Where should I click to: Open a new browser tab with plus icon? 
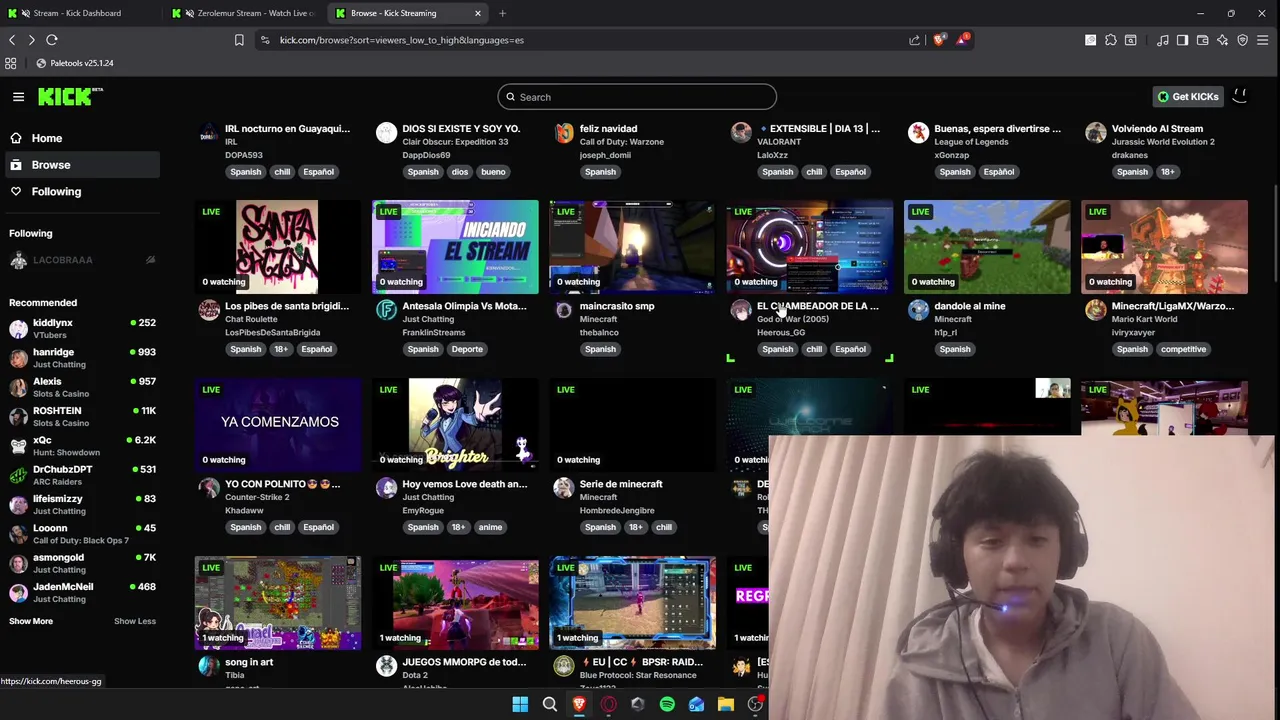click(502, 13)
